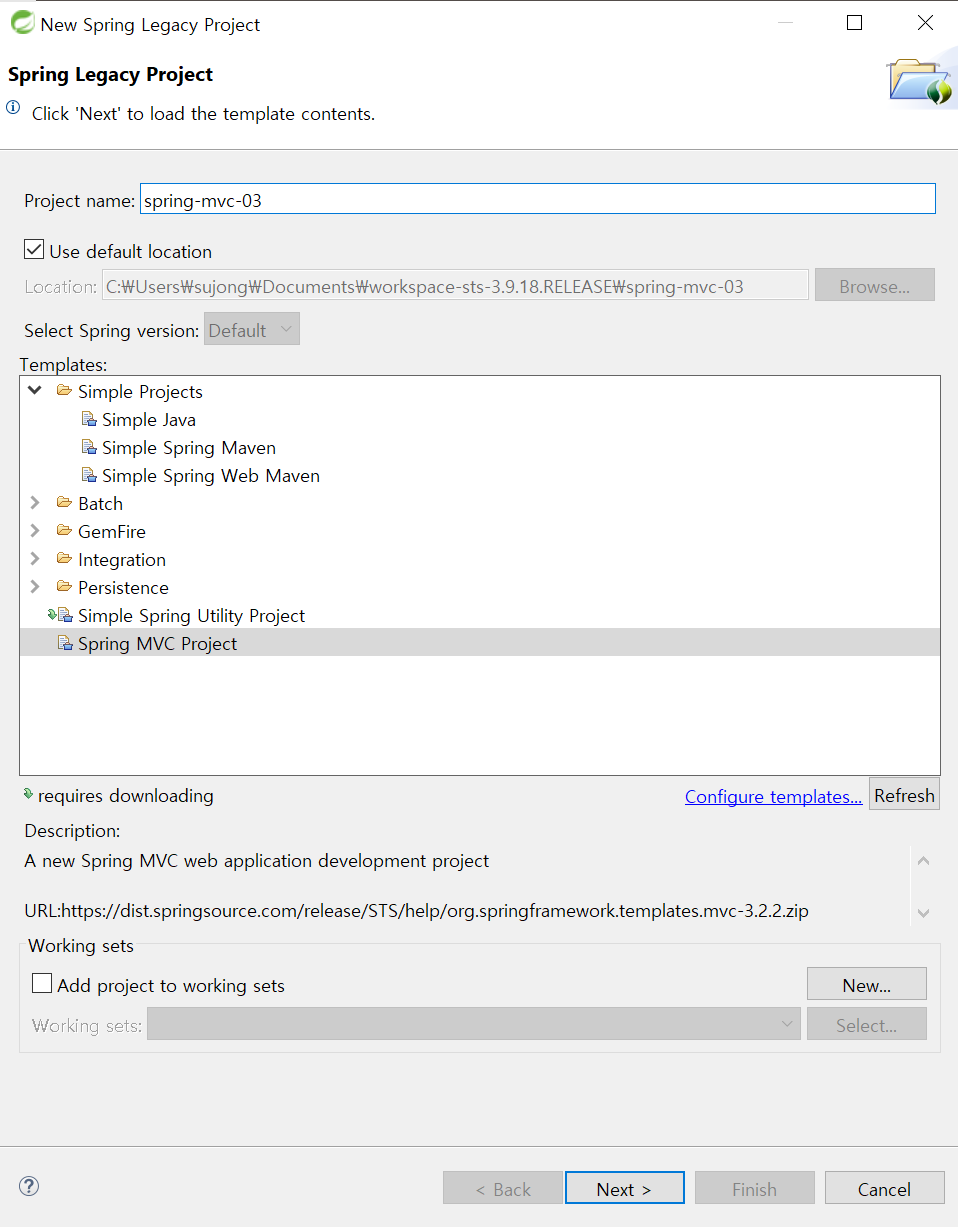Click the Spring folder wizard banner icon
Image resolution: width=958 pixels, height=1227 pixels.
[921, 82]
